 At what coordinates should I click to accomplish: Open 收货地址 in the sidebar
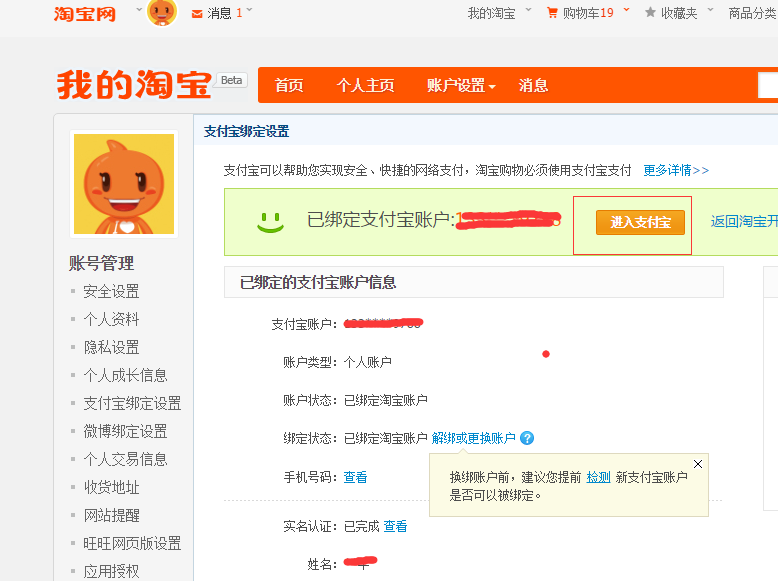click(111, 487)
